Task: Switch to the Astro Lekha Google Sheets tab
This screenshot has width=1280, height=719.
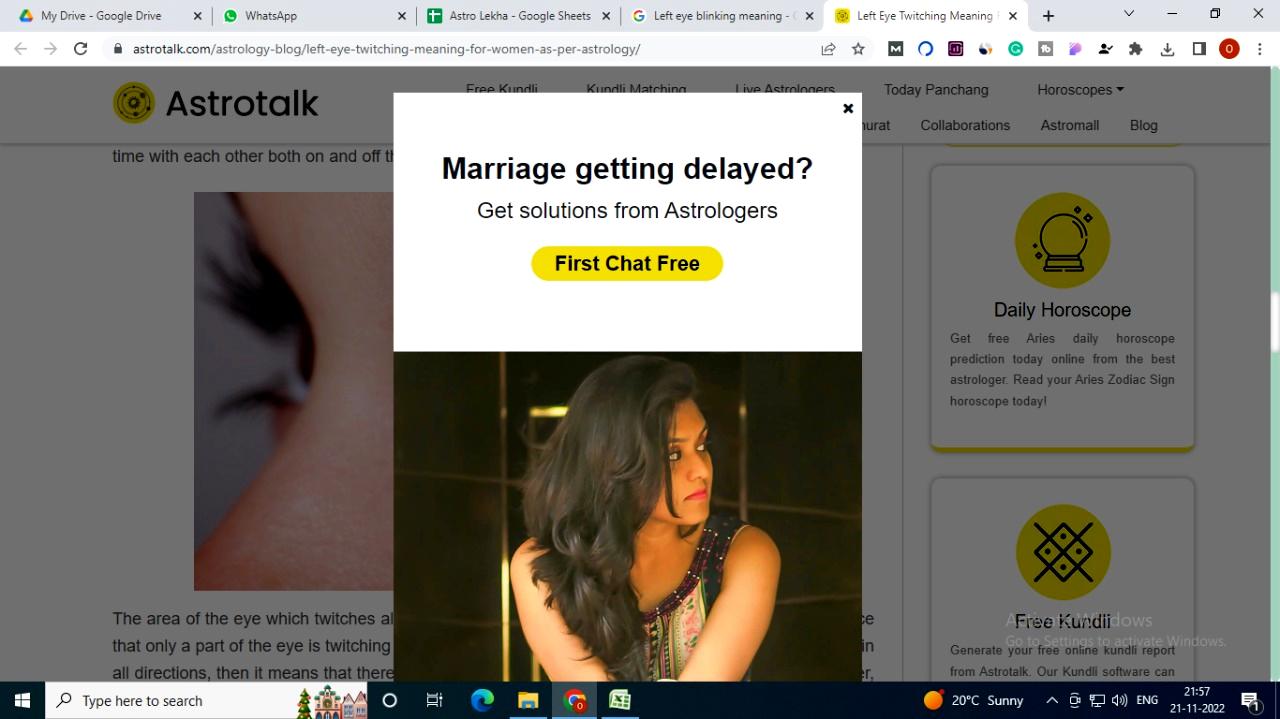Action: 517,16
